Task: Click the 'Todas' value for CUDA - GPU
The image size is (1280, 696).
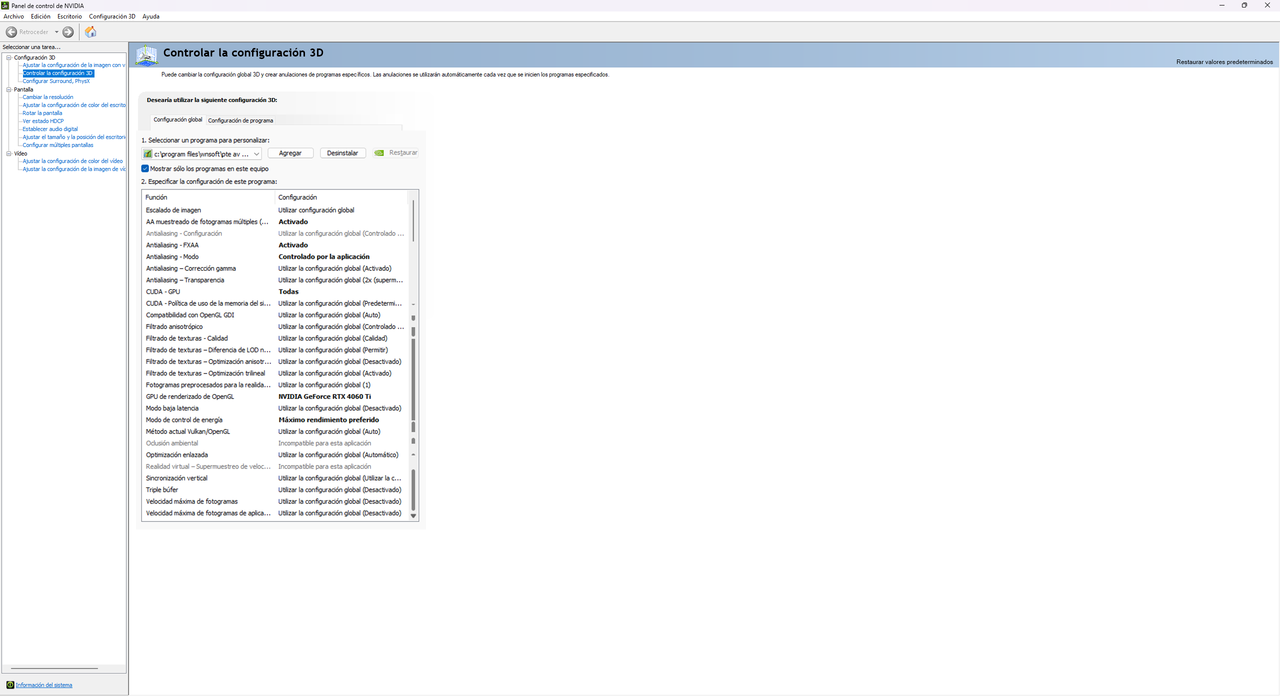Action: click(x=288, y=292)
